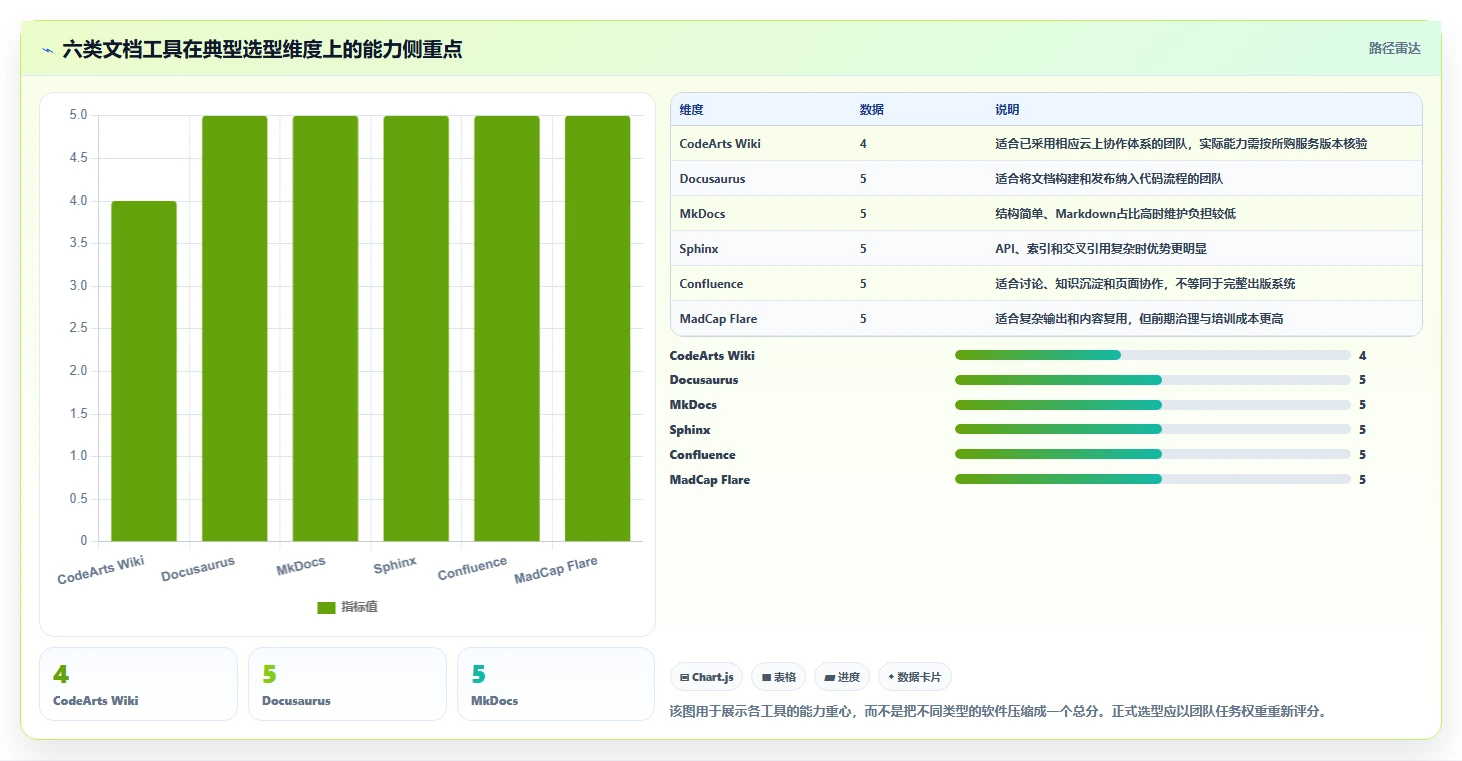The width and height of the screenshot is (1462, 761).
Task: Click the CodeArts Wiki row description in the table
Action: click(1181, 144)
